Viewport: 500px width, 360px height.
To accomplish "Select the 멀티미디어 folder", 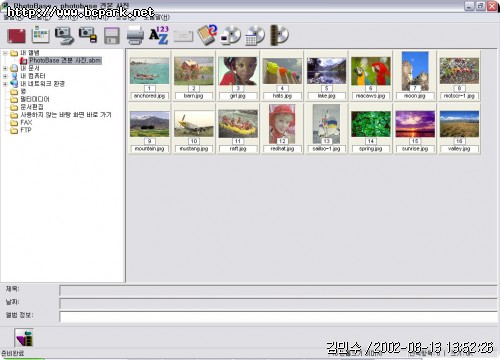I will tap(35, 99).
